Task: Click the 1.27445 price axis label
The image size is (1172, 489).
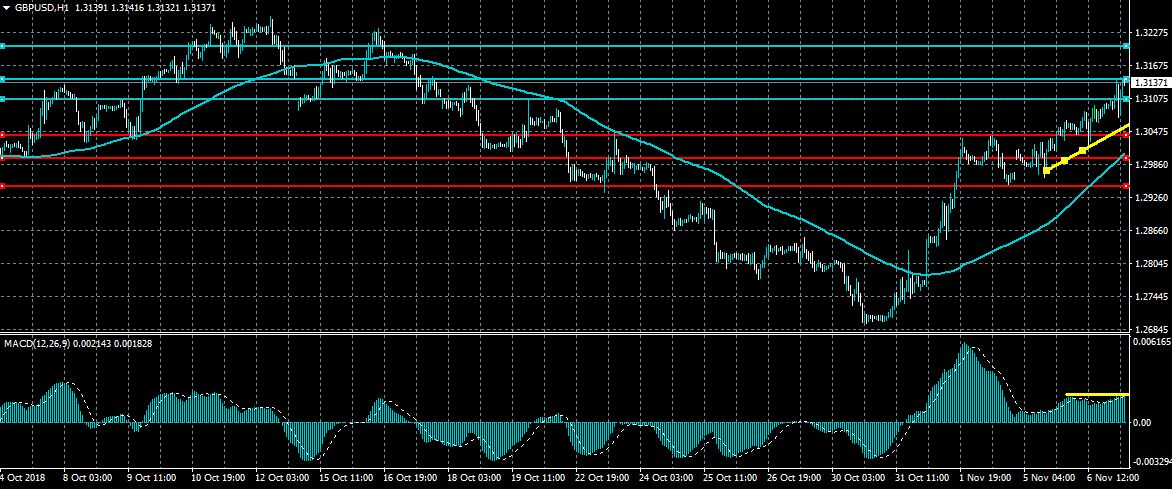Action: coord(1150,296)
